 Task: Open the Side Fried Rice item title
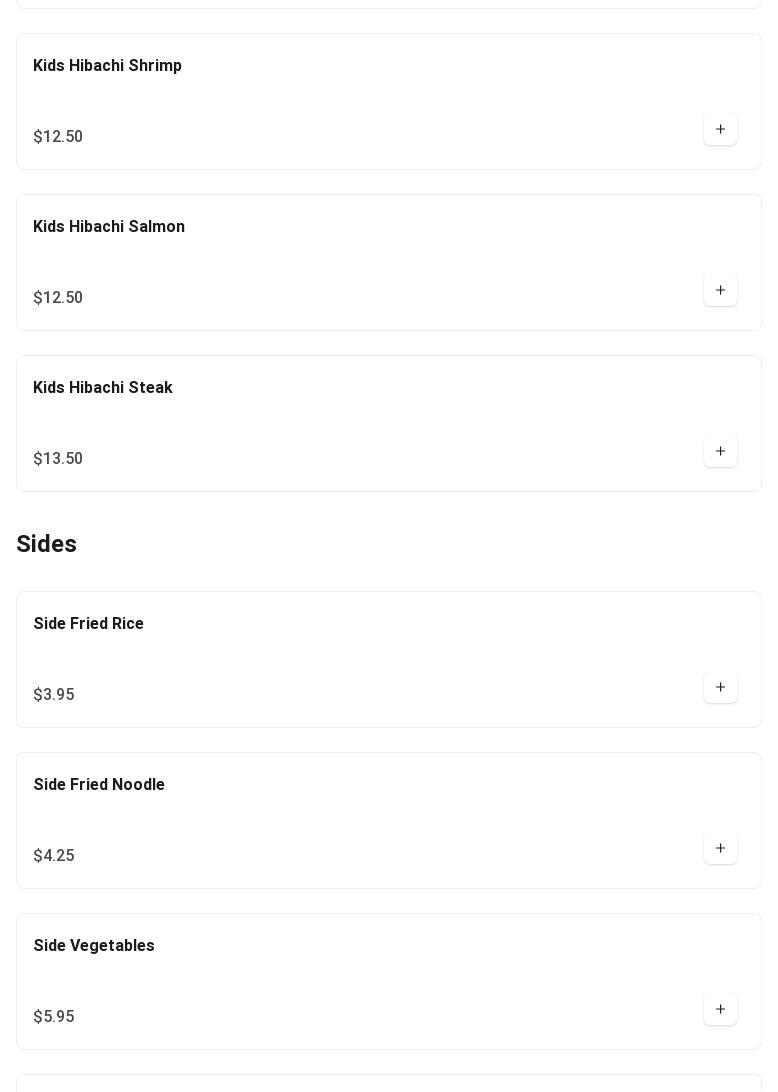[89, 624]
